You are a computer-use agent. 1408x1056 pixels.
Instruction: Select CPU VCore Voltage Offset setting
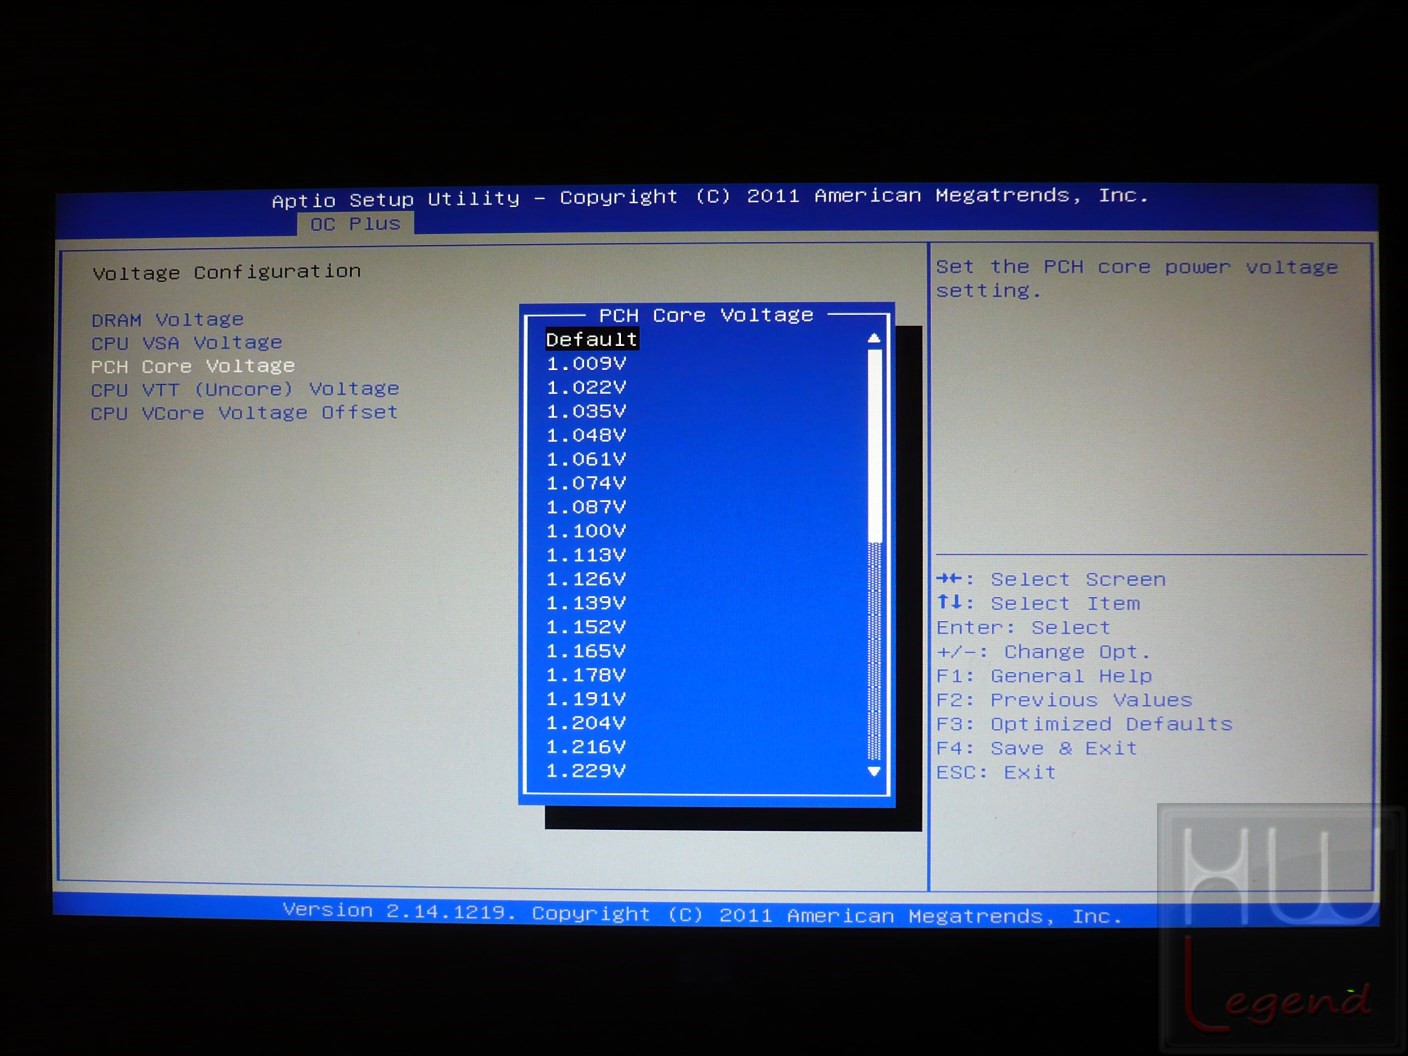[x=244, y=413]
